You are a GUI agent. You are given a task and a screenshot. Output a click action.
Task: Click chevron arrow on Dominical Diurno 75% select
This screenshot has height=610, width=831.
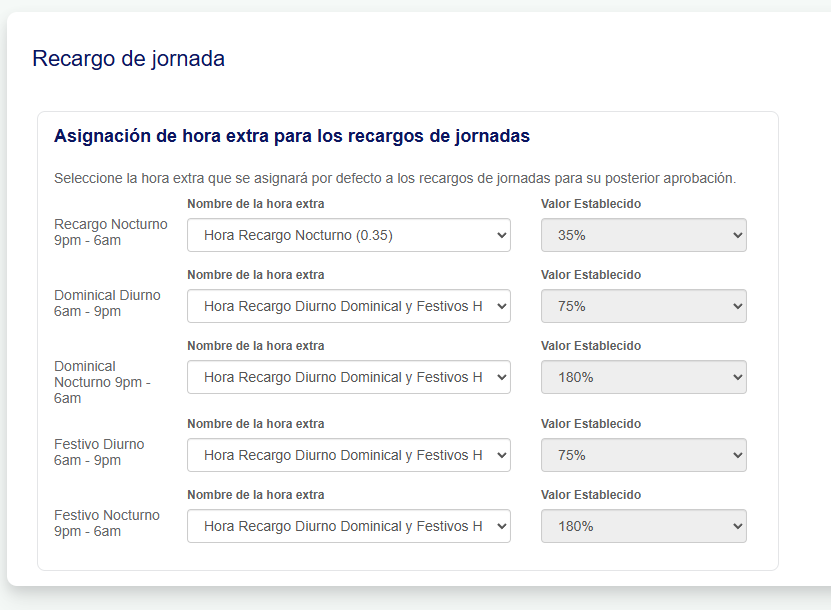click(x=737, y=306)
